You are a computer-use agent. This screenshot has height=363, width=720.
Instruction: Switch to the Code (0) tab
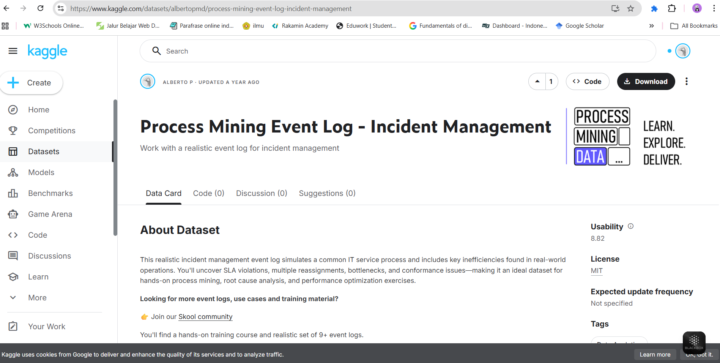208,193
